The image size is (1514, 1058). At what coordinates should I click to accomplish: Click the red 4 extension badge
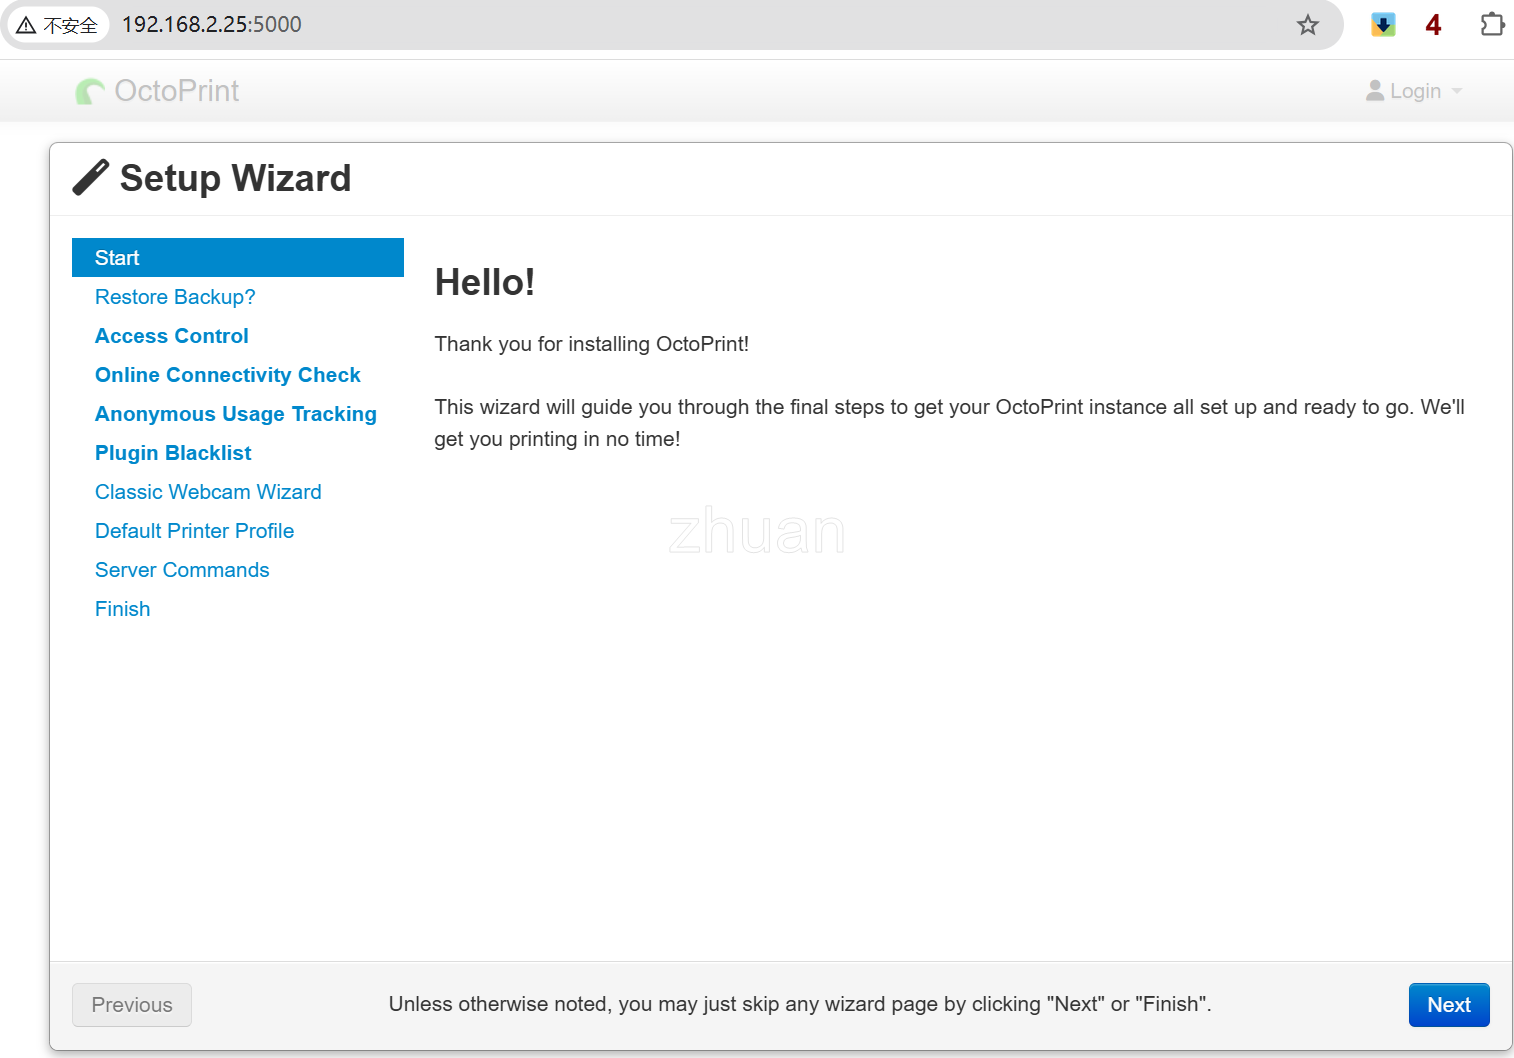[1433, 25]
